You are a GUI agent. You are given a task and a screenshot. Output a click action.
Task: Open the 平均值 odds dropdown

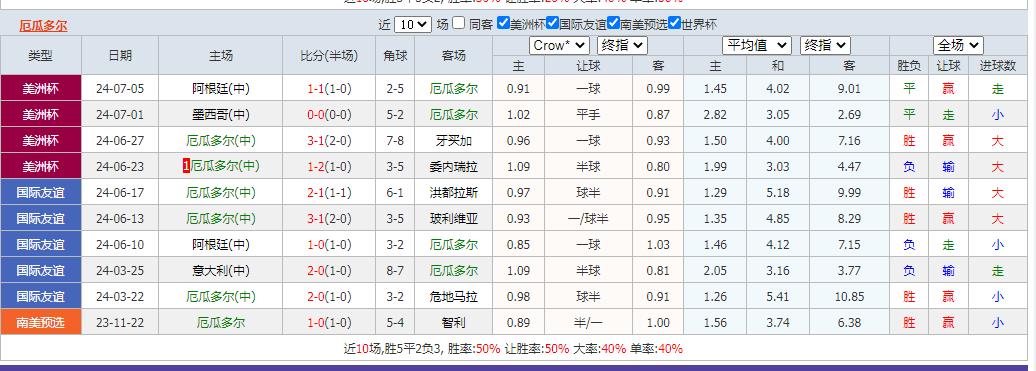point(757,46)
